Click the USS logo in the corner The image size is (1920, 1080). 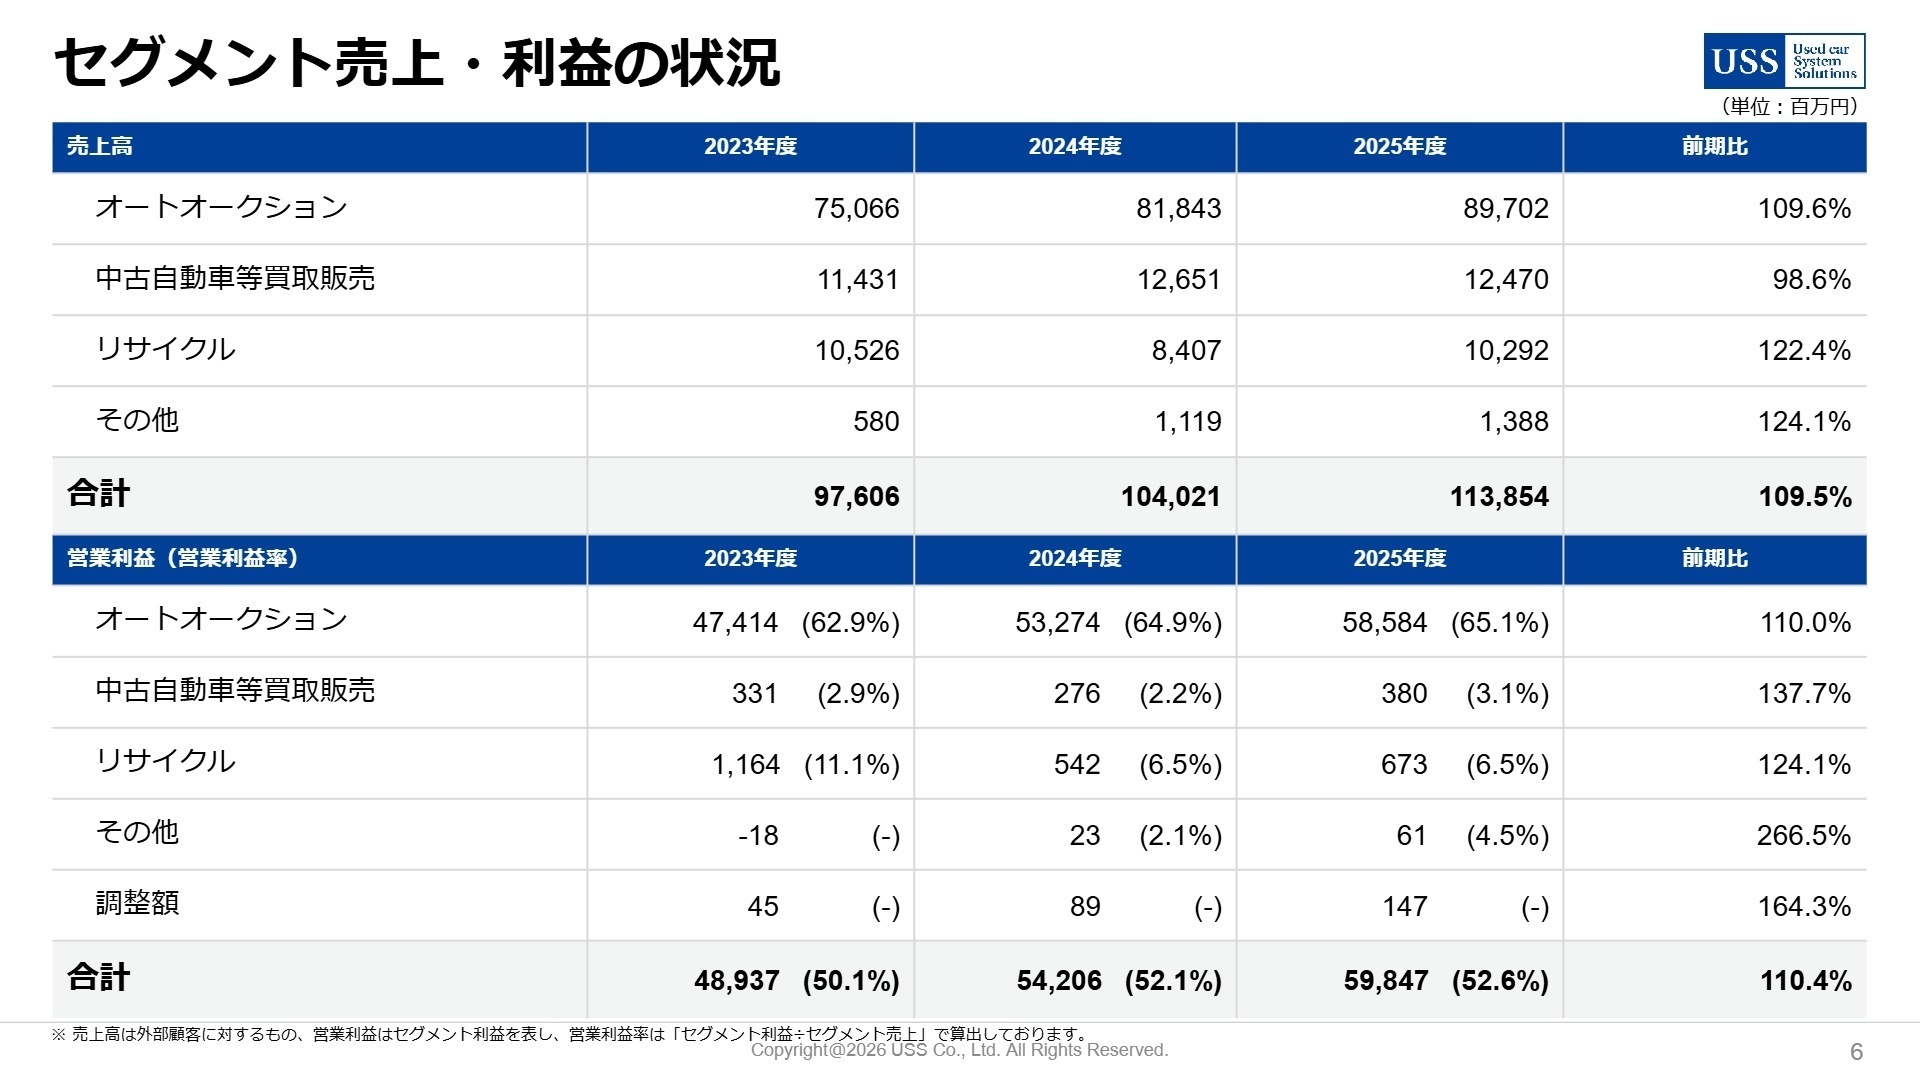[1784, 61]
